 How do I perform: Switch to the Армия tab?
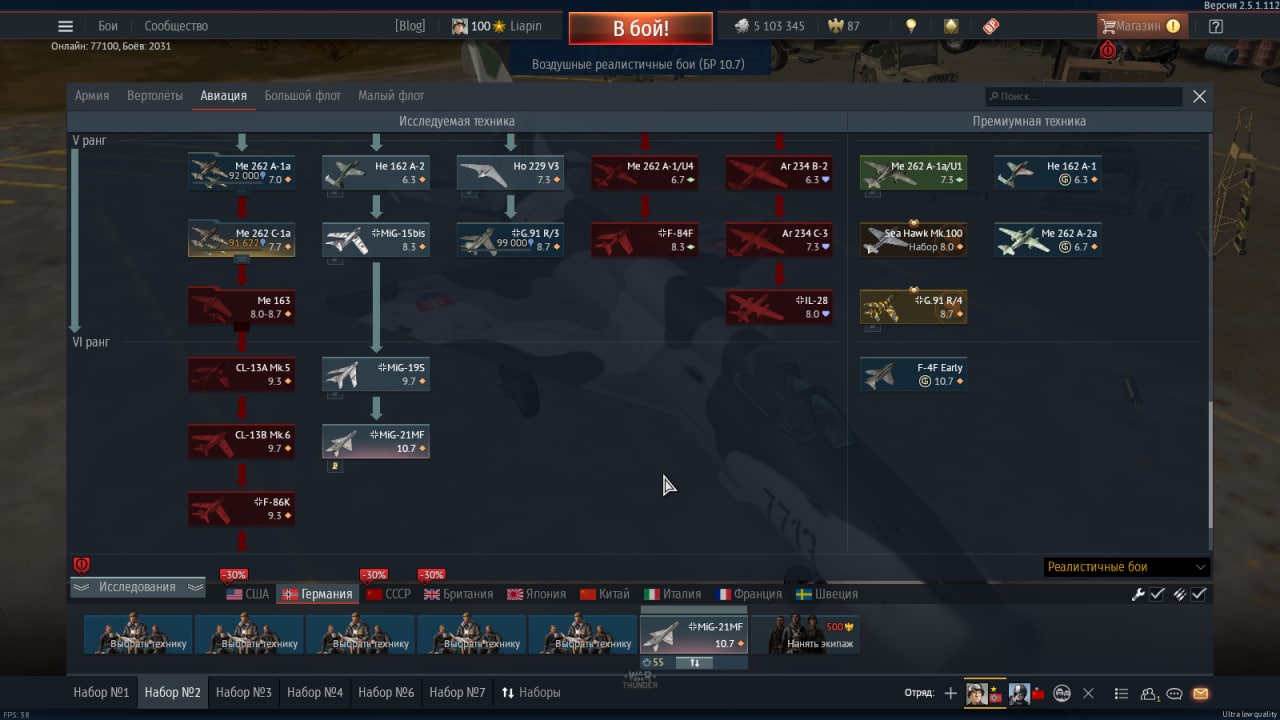click(x=92, y=96)
